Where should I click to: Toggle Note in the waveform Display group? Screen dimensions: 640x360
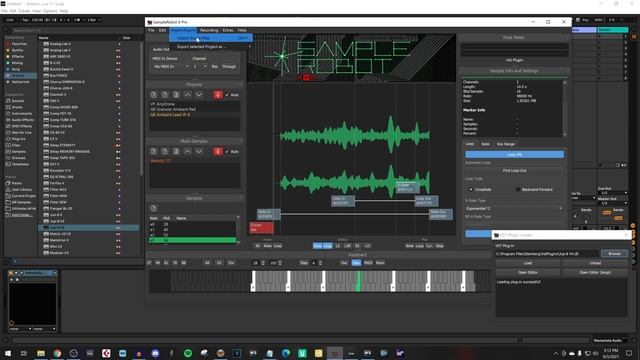point(318,246)
